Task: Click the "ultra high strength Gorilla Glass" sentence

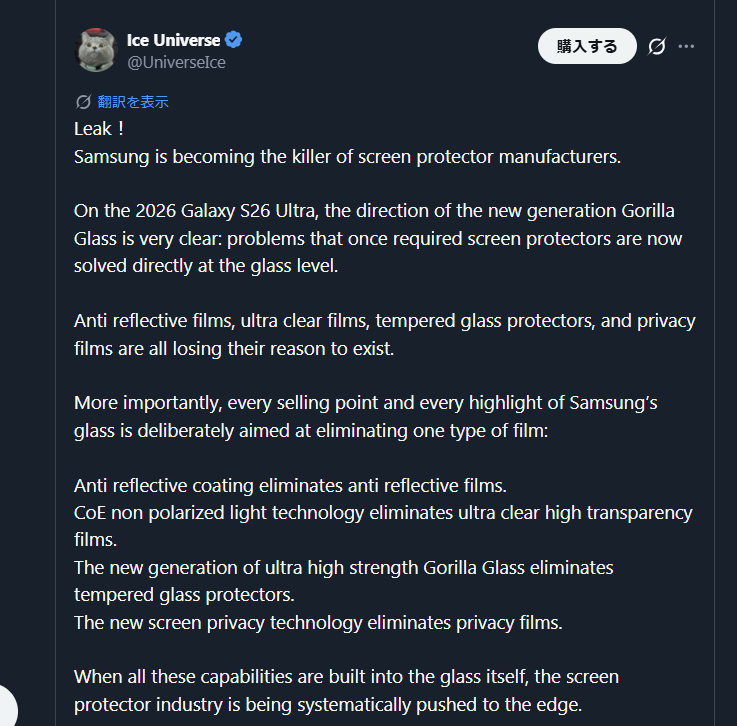Action: pos(343,568)
